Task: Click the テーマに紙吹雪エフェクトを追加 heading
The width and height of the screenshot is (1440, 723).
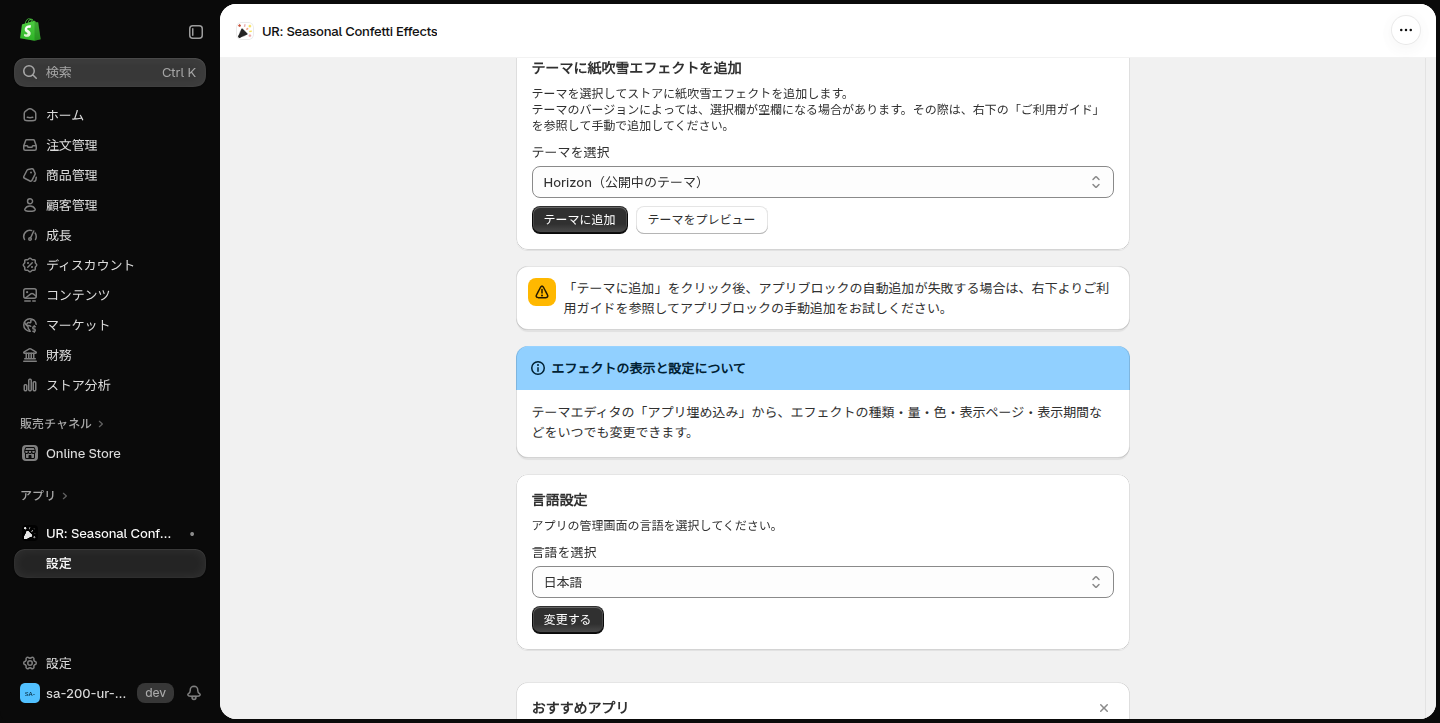Action: [637, 68]
